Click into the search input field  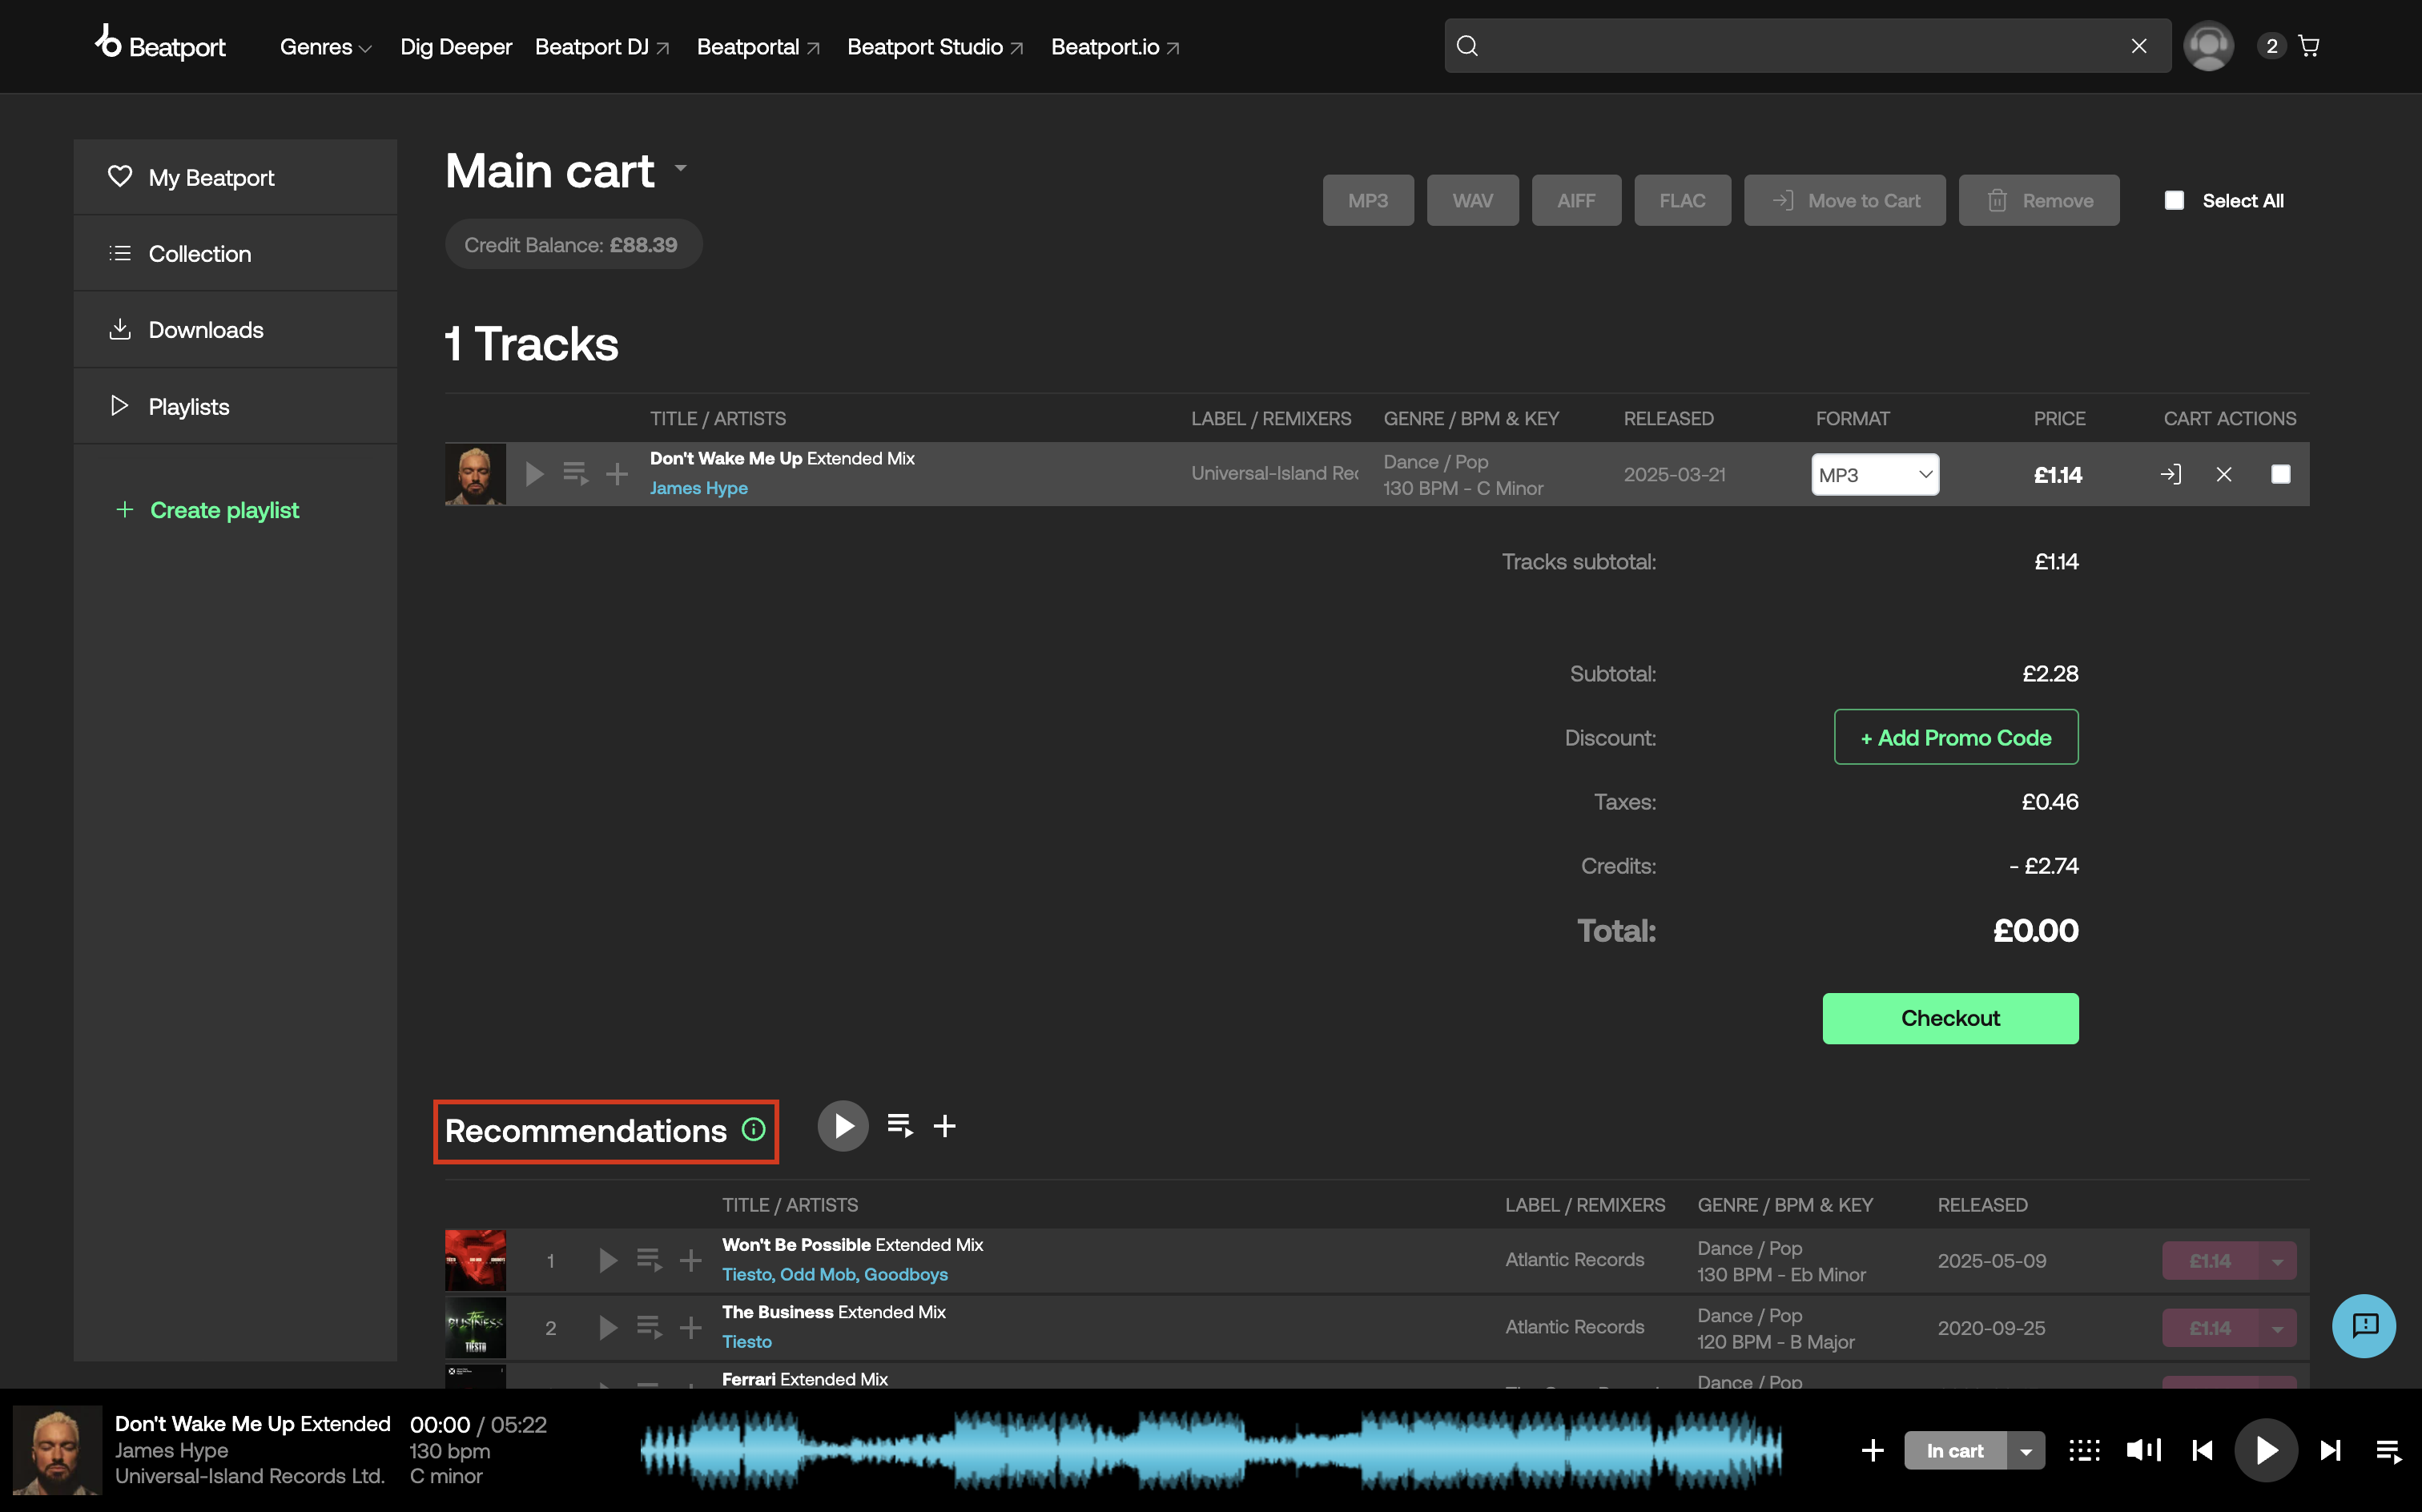[1806, 46]
